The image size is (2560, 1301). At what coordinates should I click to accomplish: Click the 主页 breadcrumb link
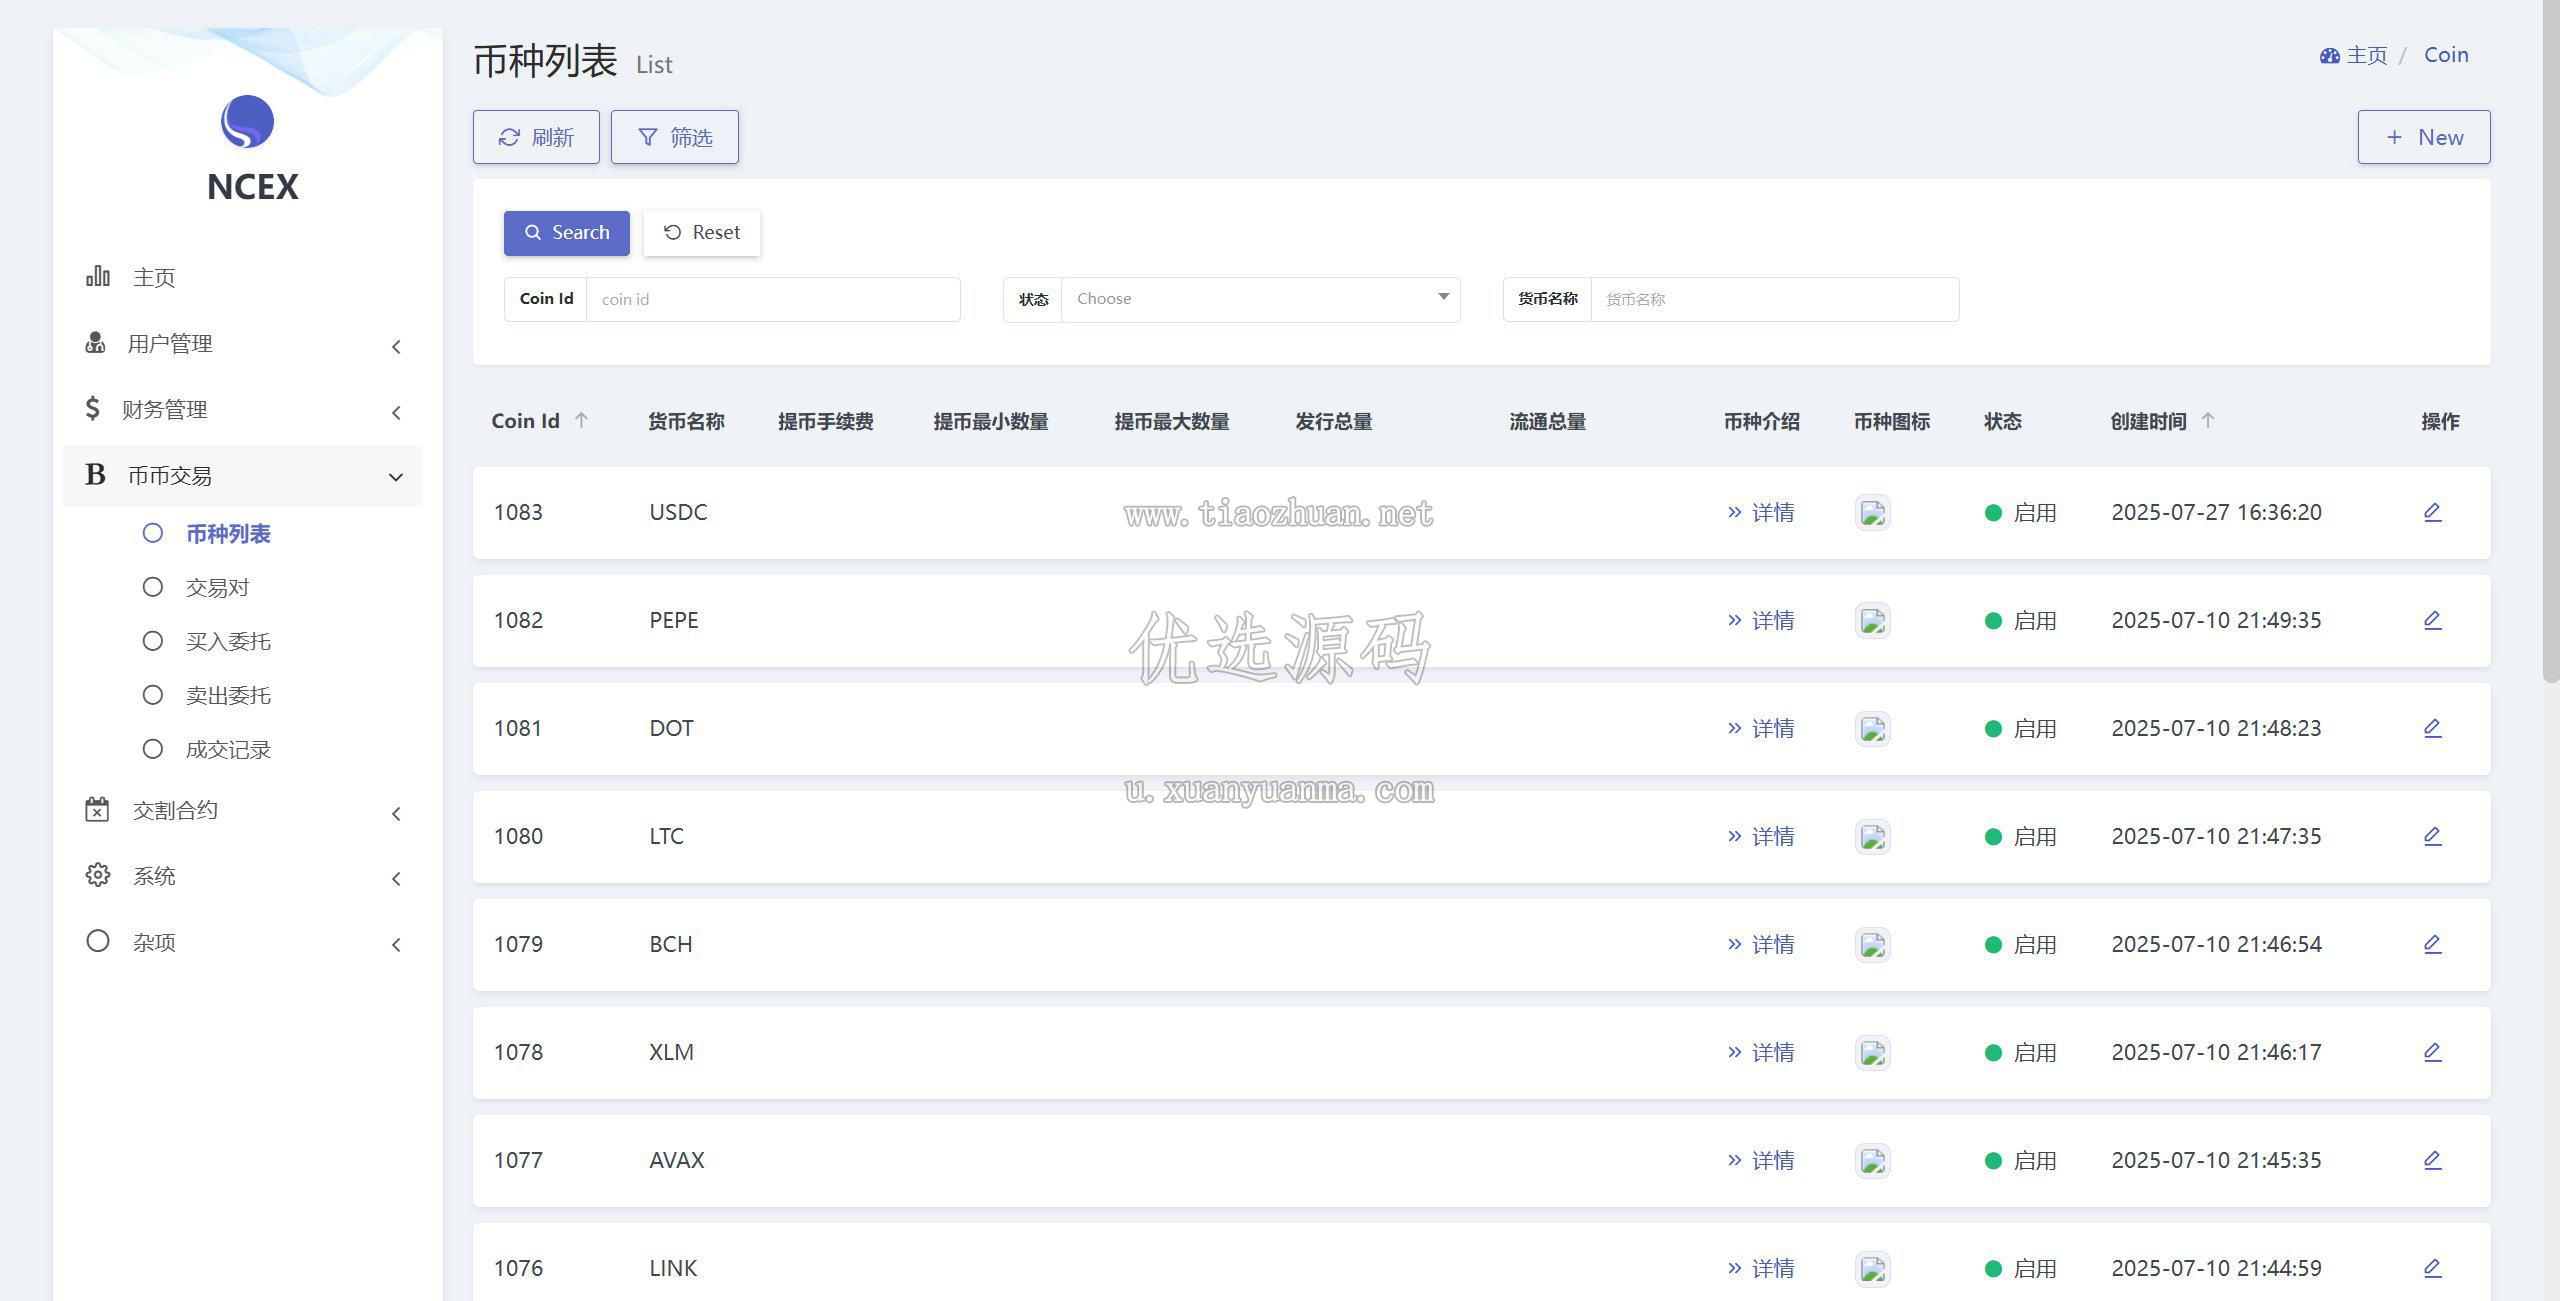tap(2367, 55)
